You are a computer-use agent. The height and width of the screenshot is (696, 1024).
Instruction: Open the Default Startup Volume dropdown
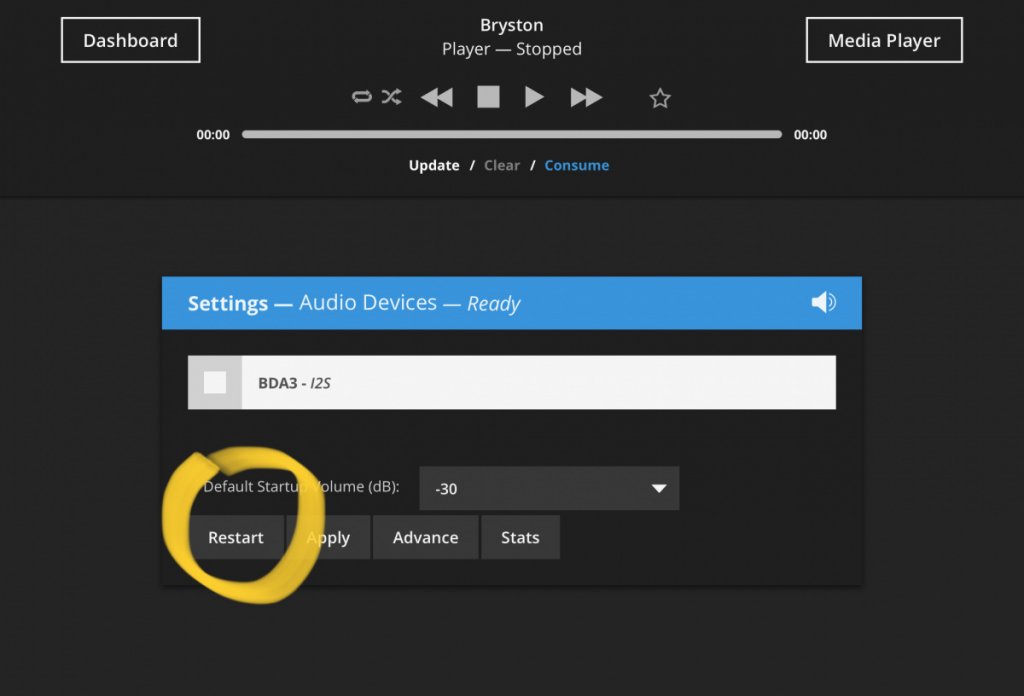tap(549, 488)
